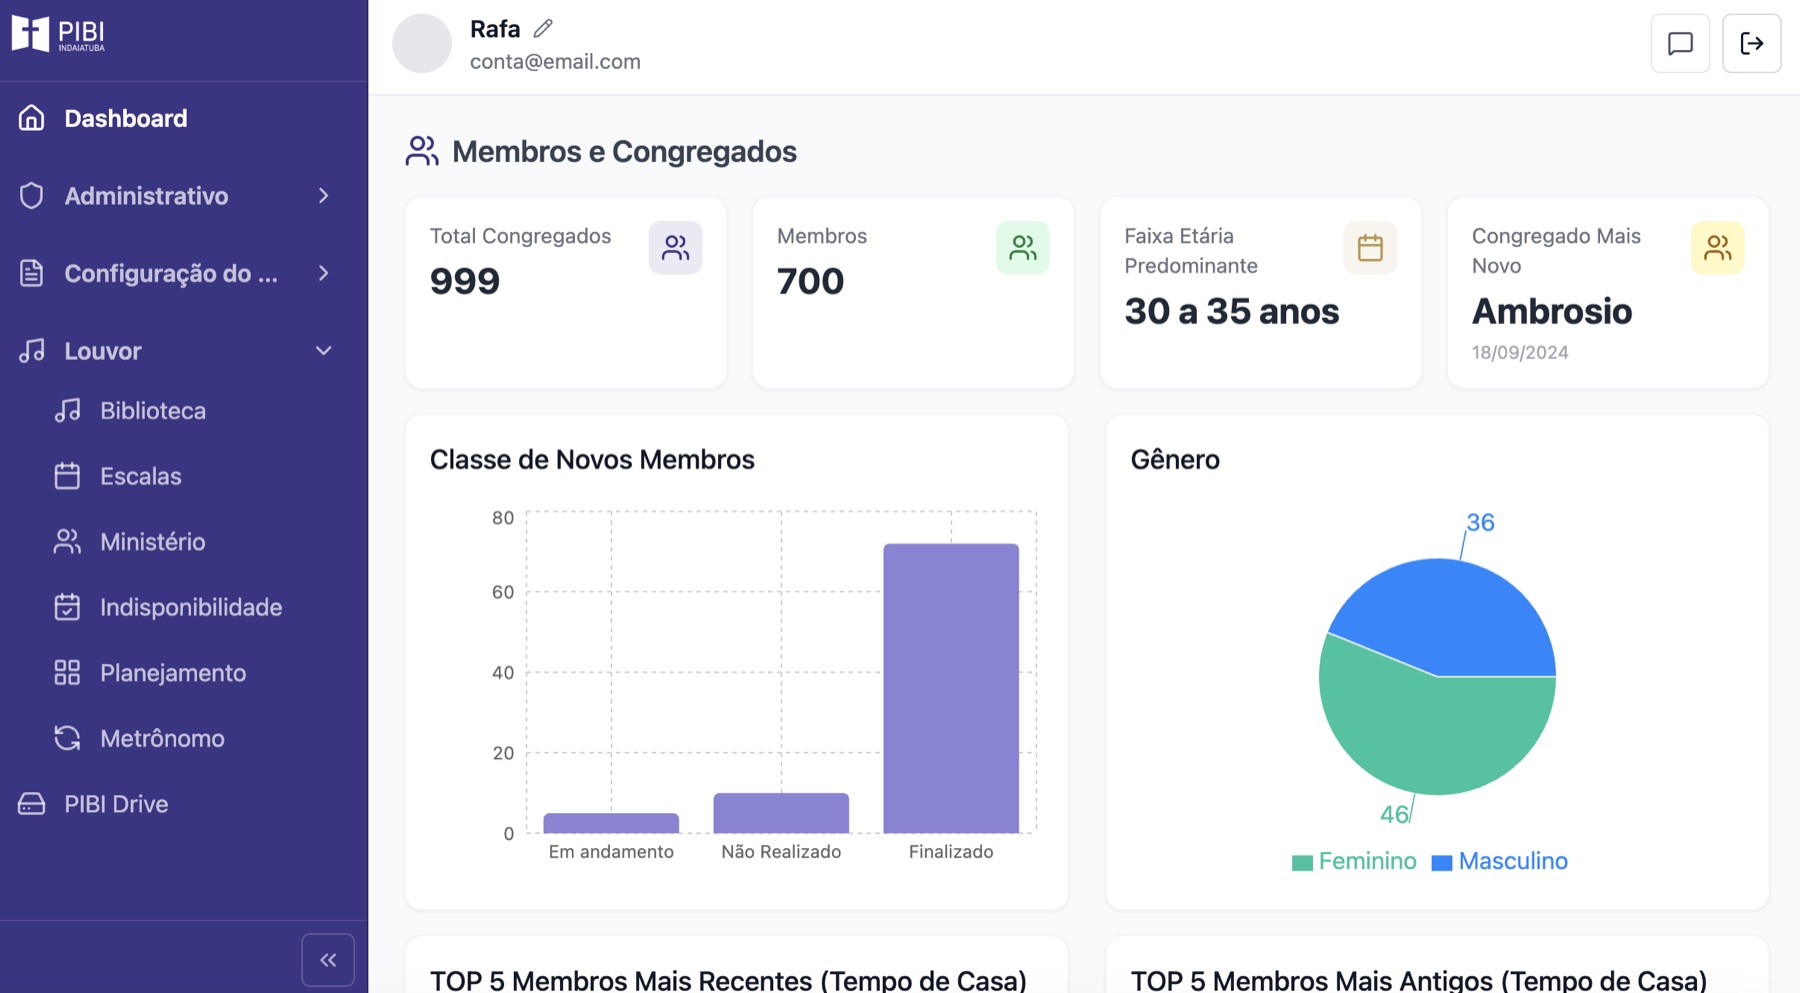Click the Ministério people icon

tap(67, 542)
